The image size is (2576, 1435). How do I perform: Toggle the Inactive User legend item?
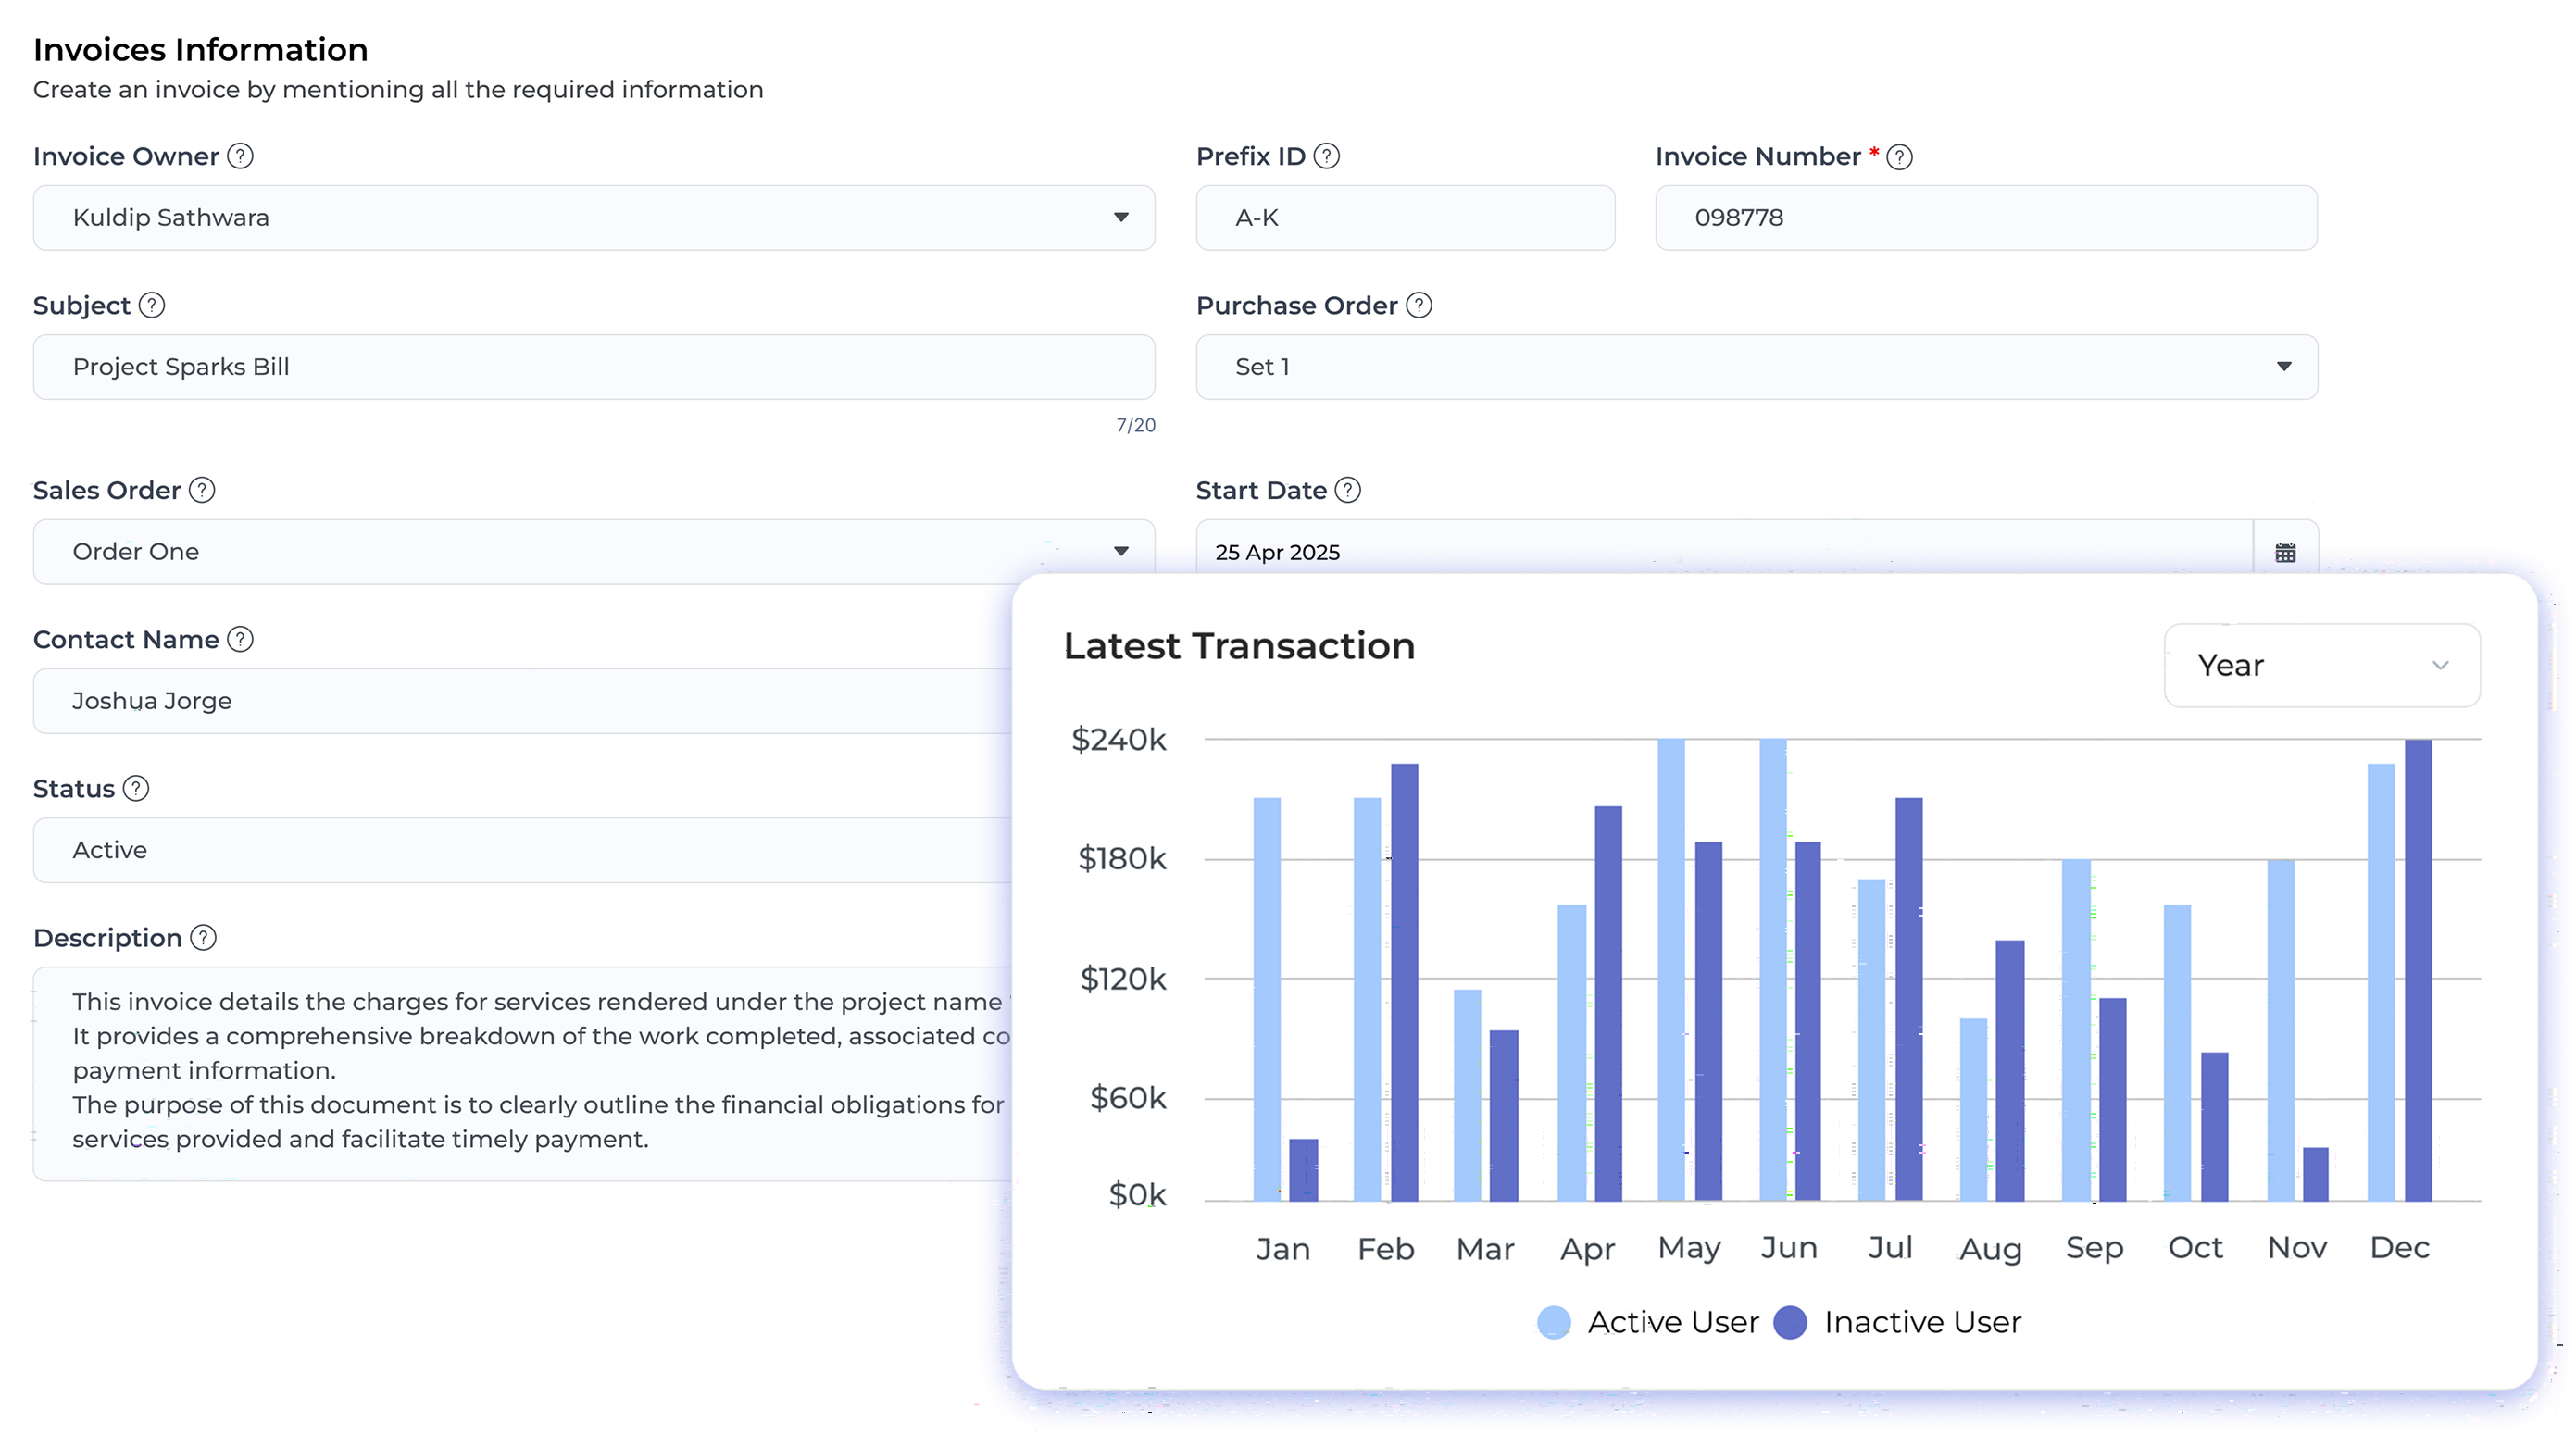tap(1900, 1321)
